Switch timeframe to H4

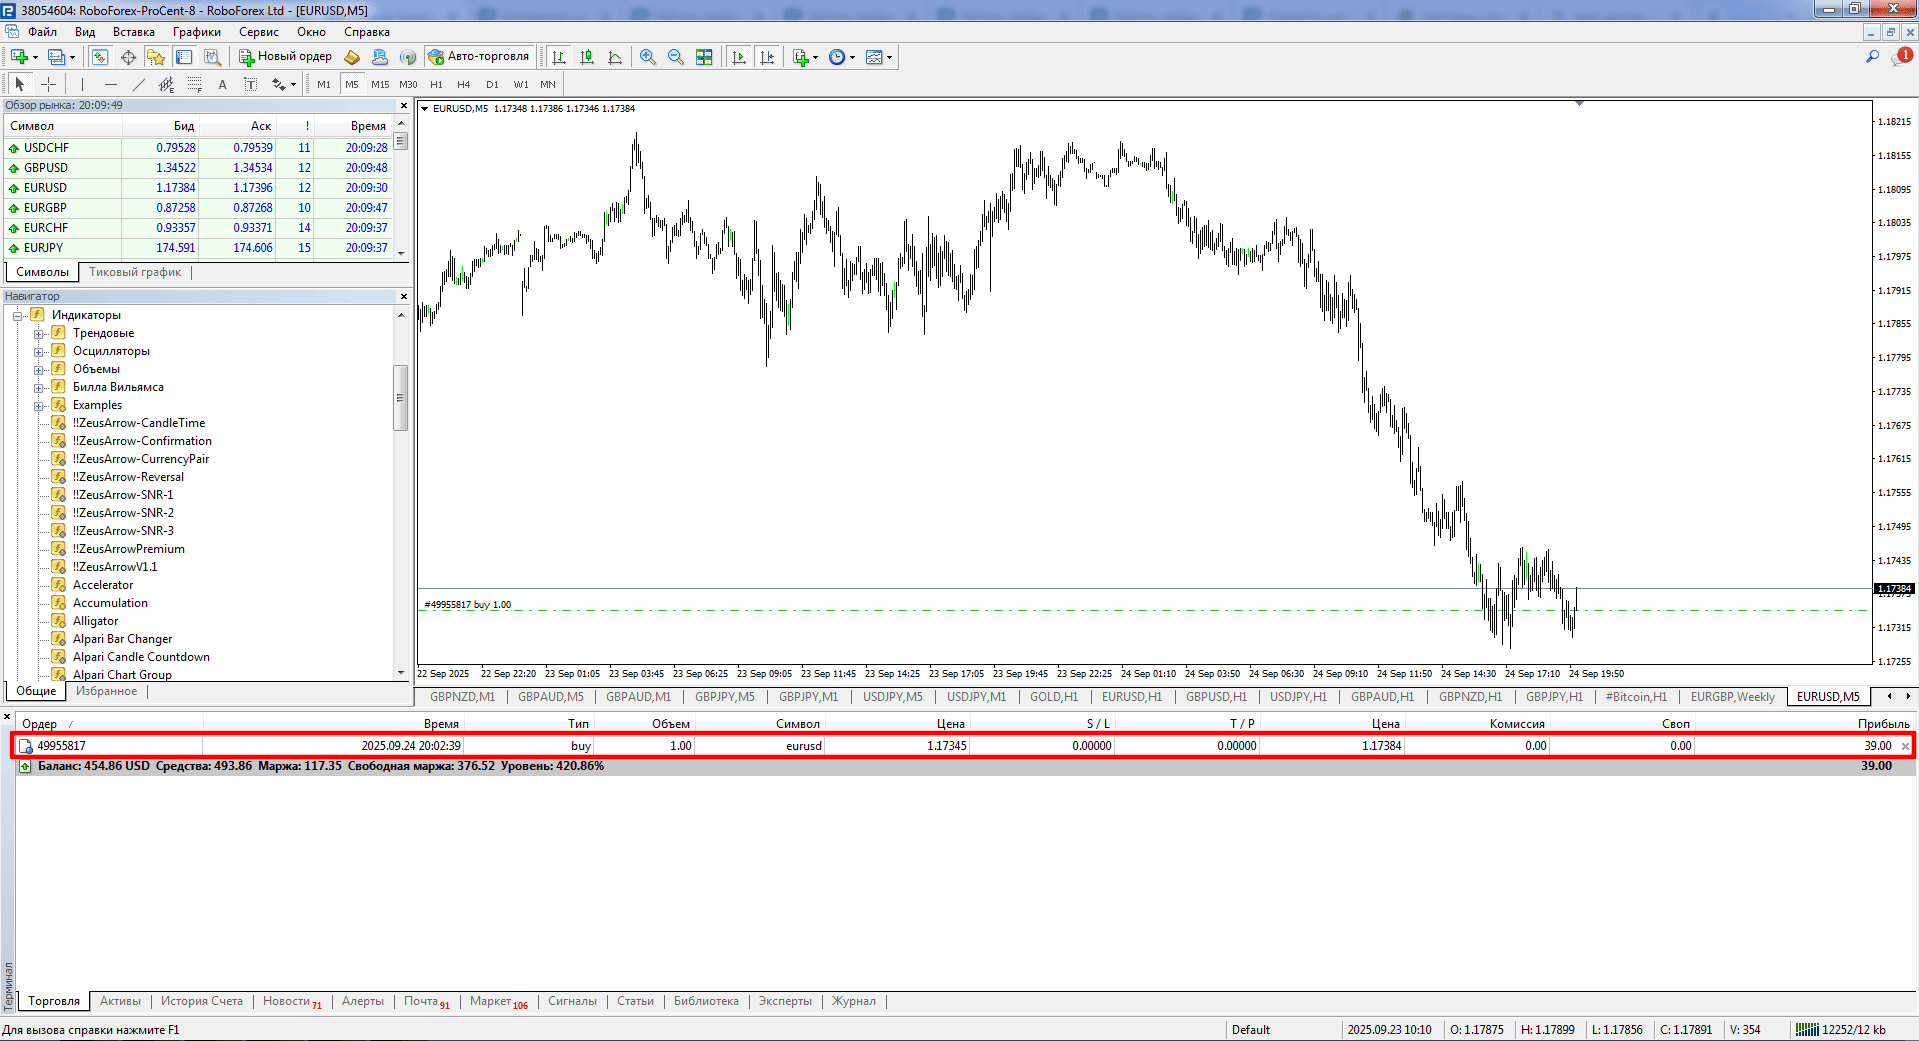point(464,85)
